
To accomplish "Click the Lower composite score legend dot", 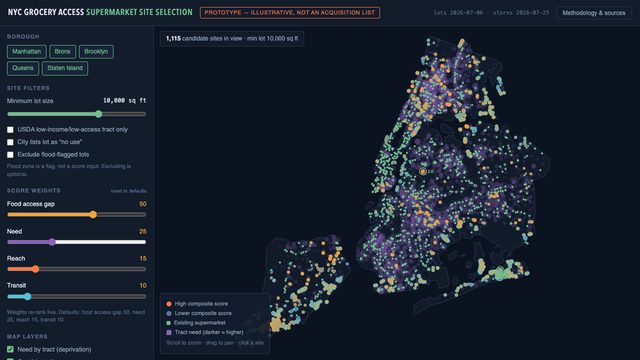I will [x=169, y=313].
